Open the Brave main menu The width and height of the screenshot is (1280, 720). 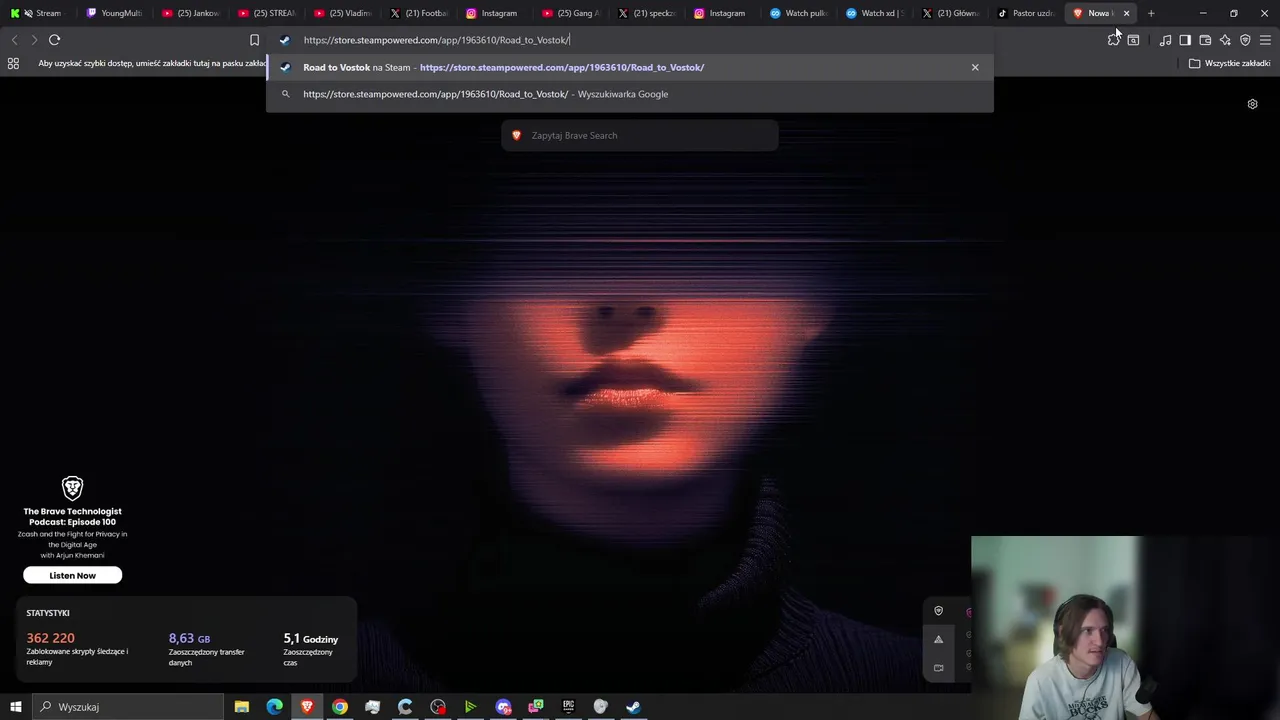click(1265, 40)
